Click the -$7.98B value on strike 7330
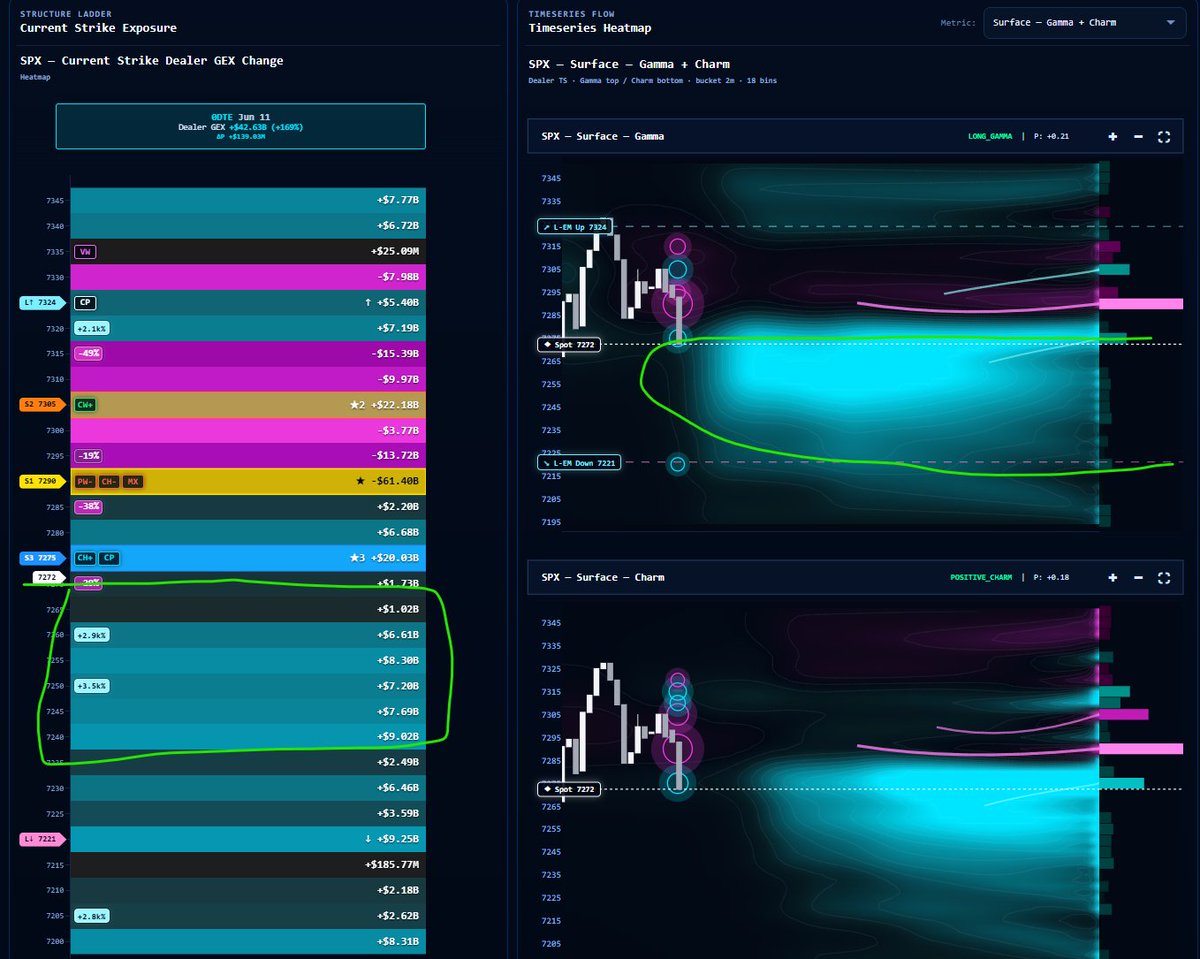Screen dimensions: 1200x959 click(x=396, y=277)
